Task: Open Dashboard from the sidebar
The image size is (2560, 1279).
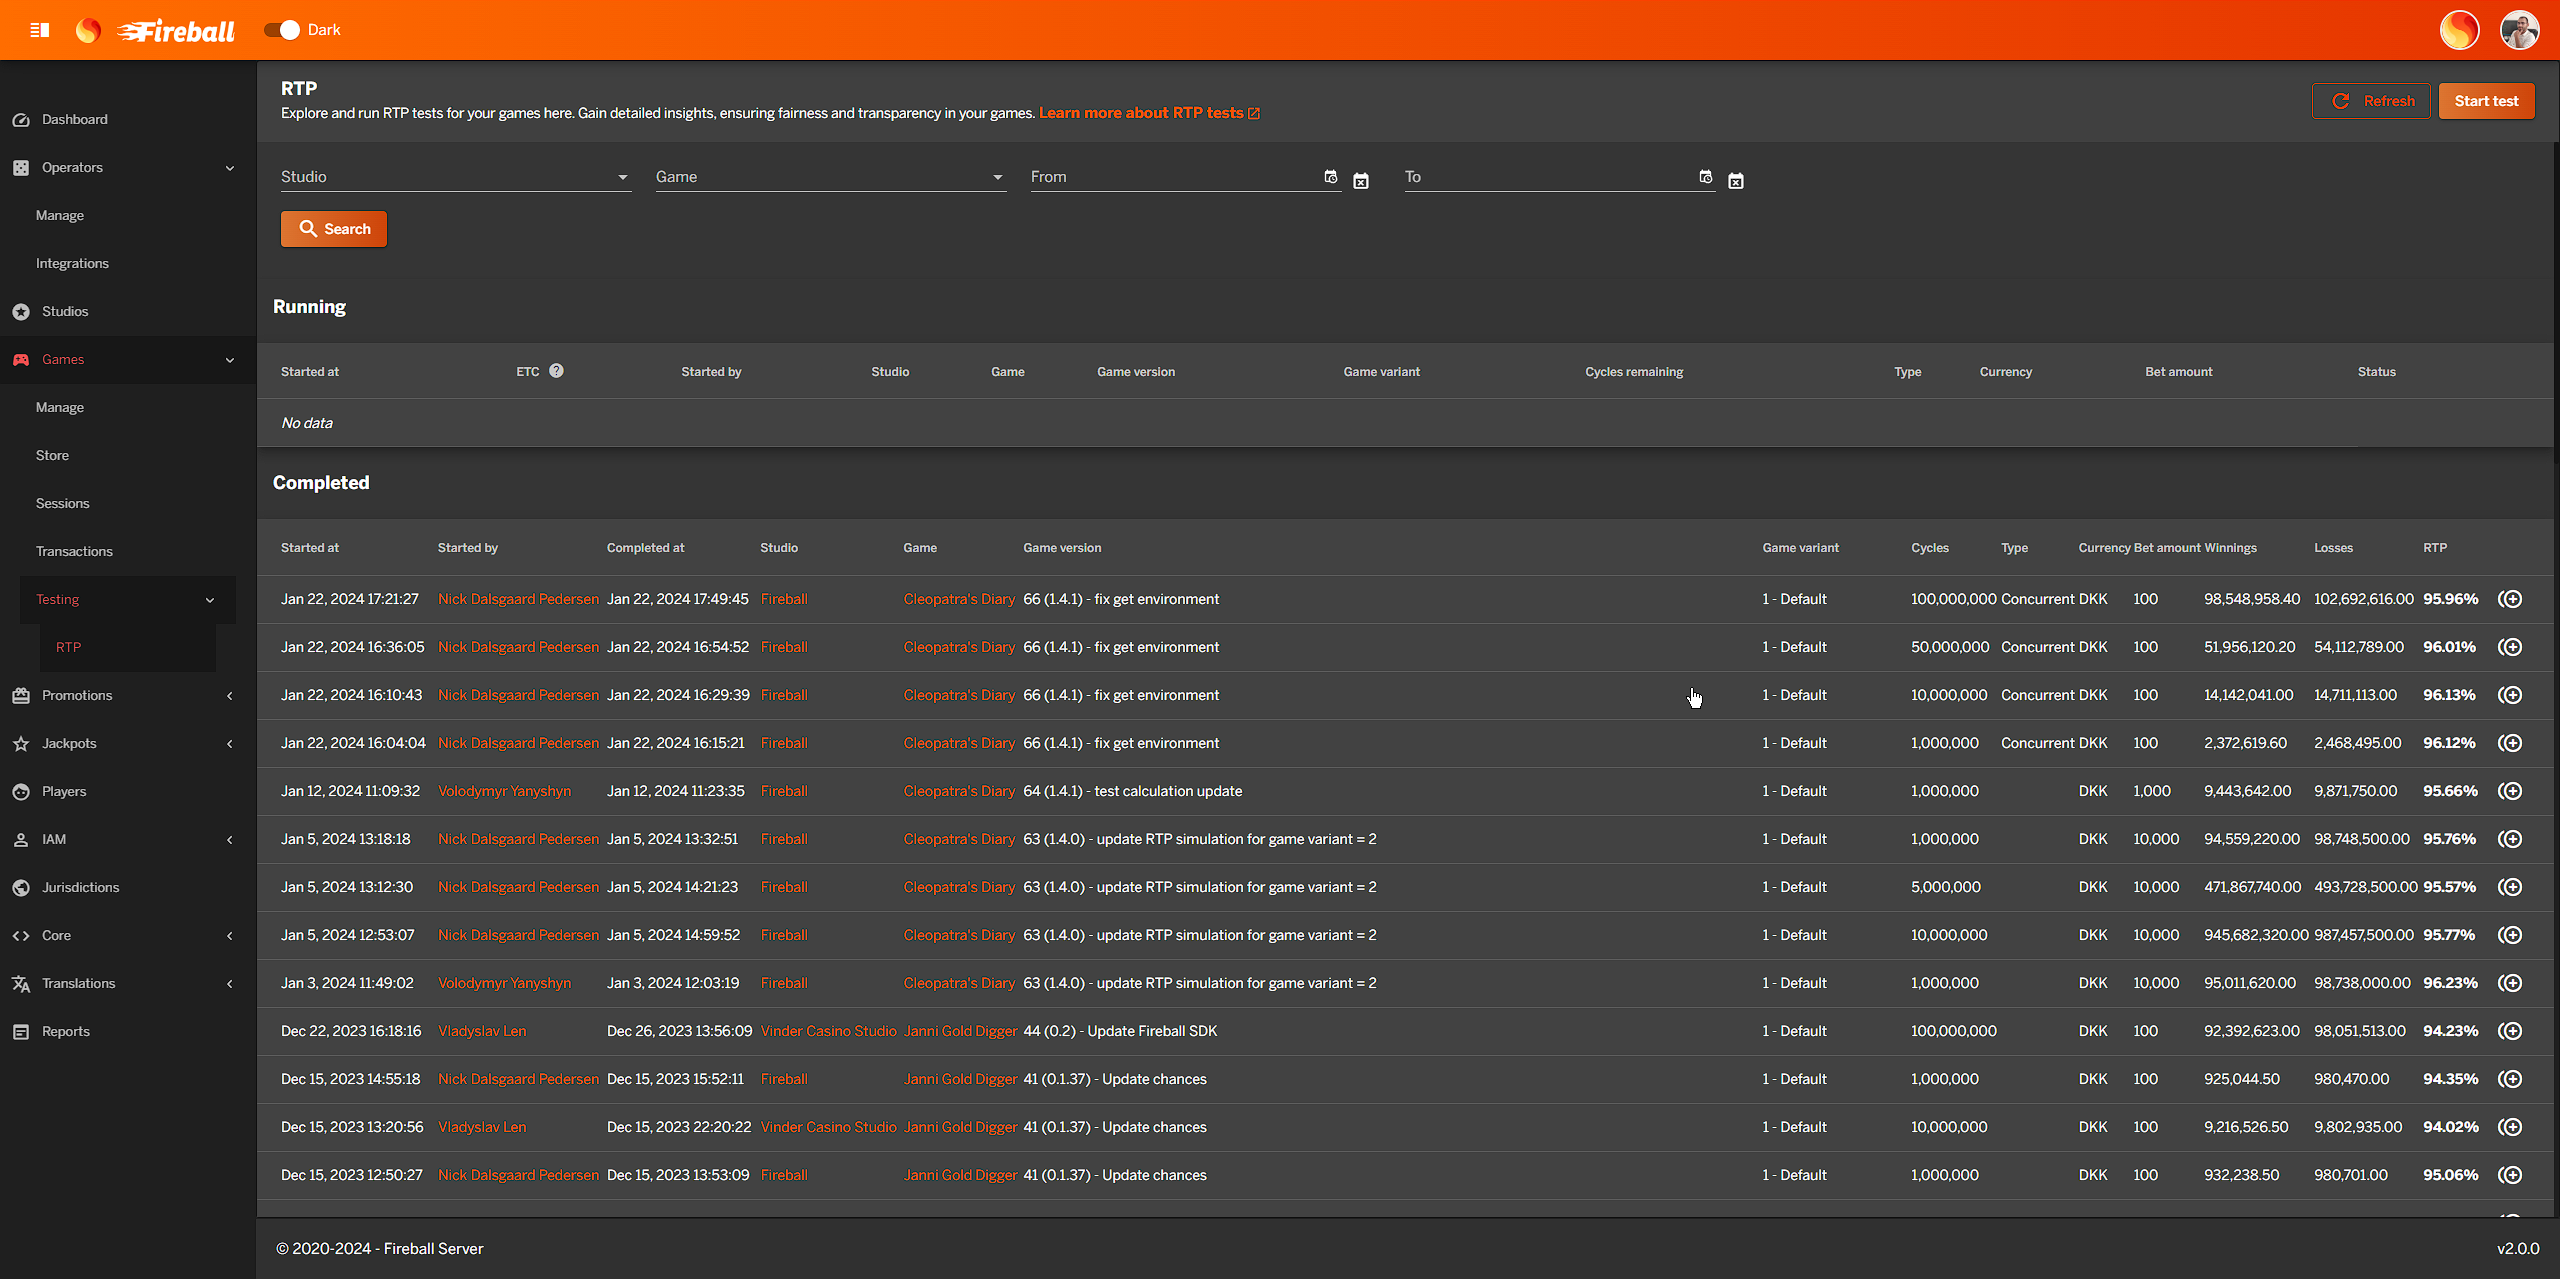Action: (75, 119)
